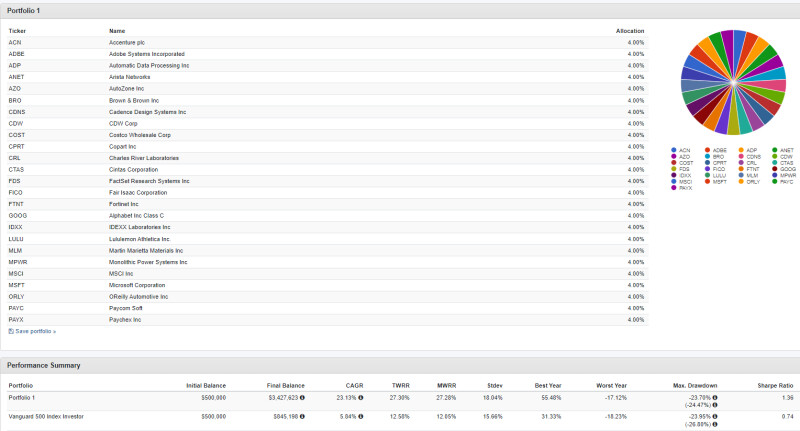Select Lululemon Athletica Inc name cell
The image size is (800, 431).
pos(139,239)
